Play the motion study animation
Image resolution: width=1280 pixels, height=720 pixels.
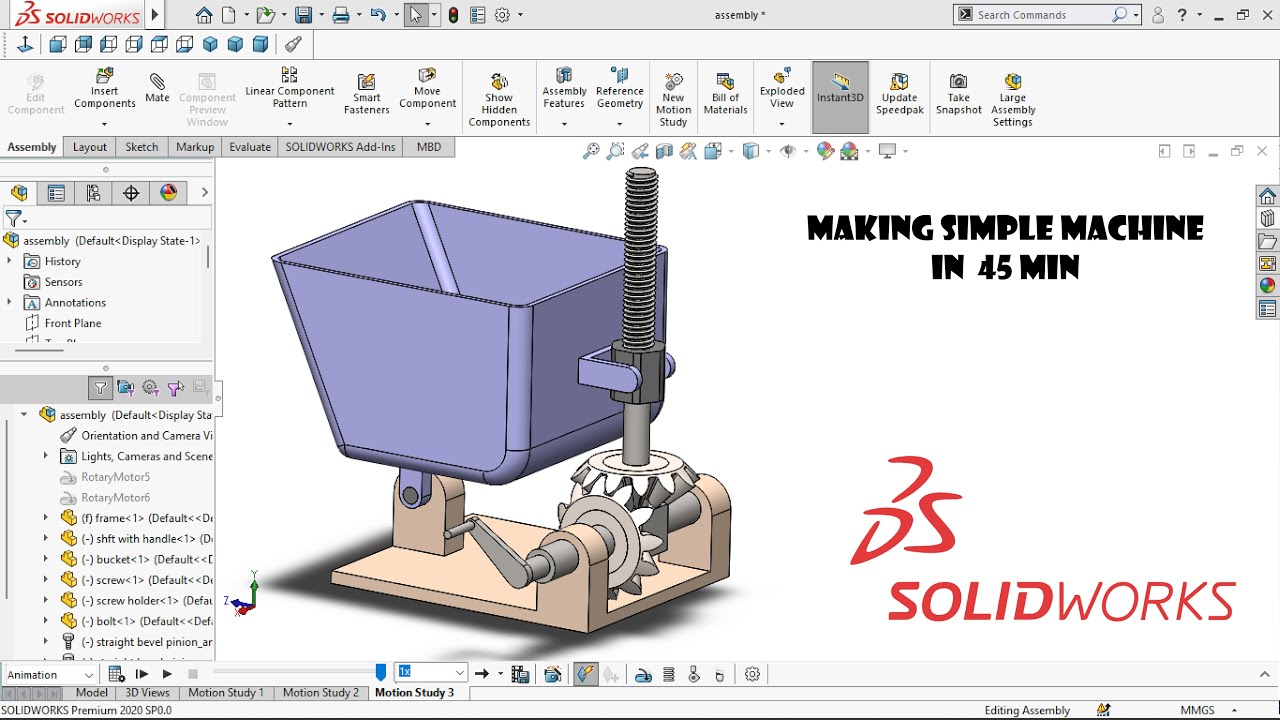167,674
